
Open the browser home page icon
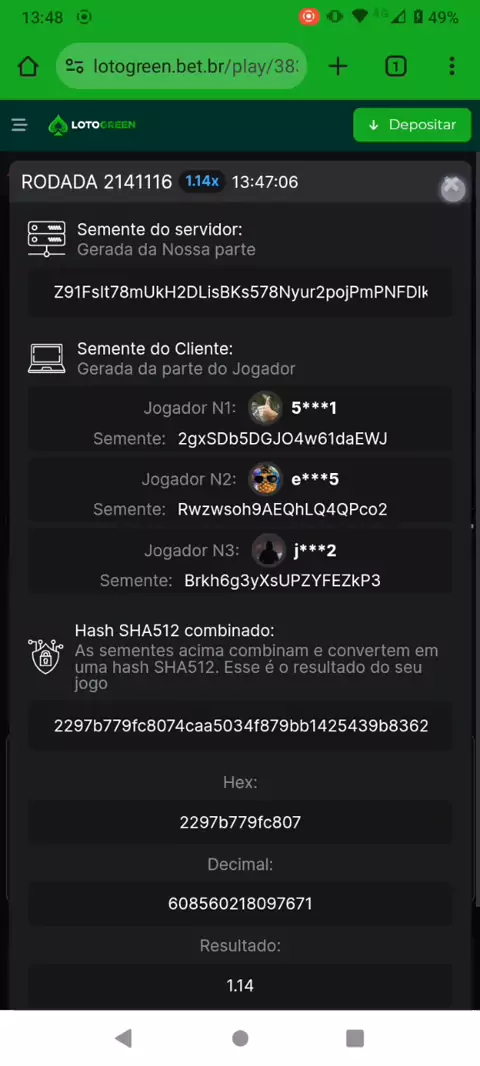coord(28,66)
